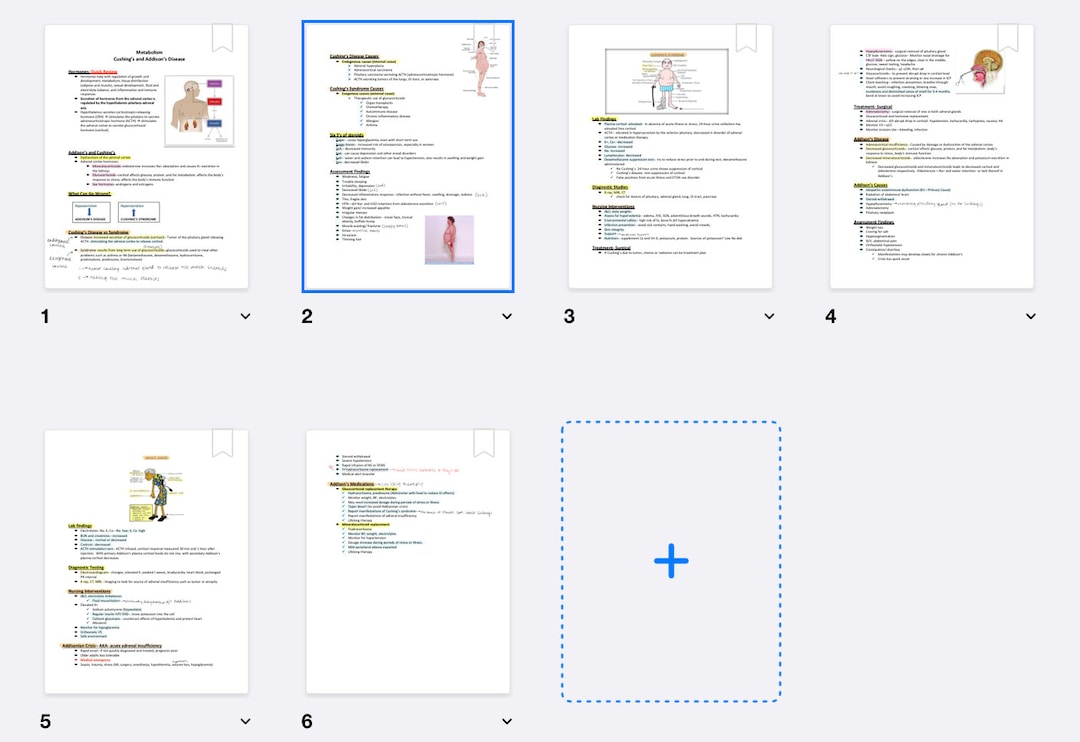Open the options chevron under page 2
Screen dimensions: 1080x742
pos(507,316)
